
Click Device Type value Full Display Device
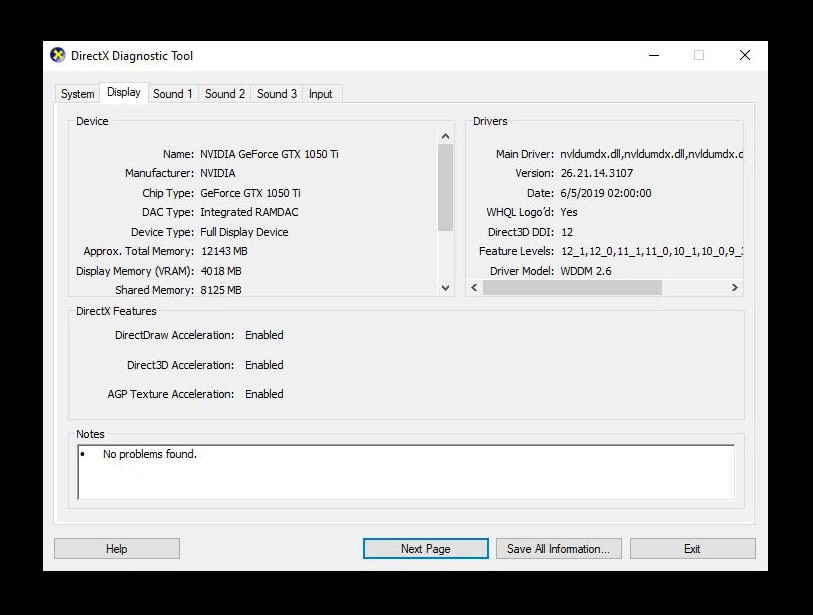tap(244, 232)
